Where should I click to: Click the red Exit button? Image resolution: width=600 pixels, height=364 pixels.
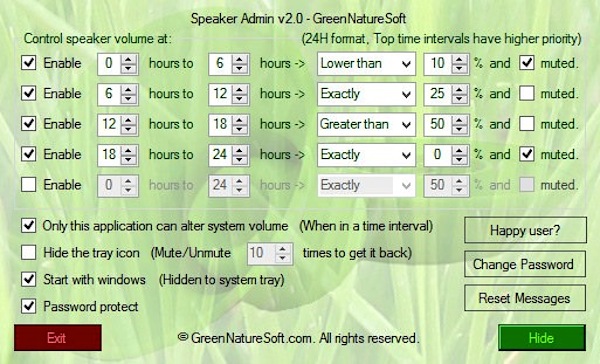coord(58,338)
